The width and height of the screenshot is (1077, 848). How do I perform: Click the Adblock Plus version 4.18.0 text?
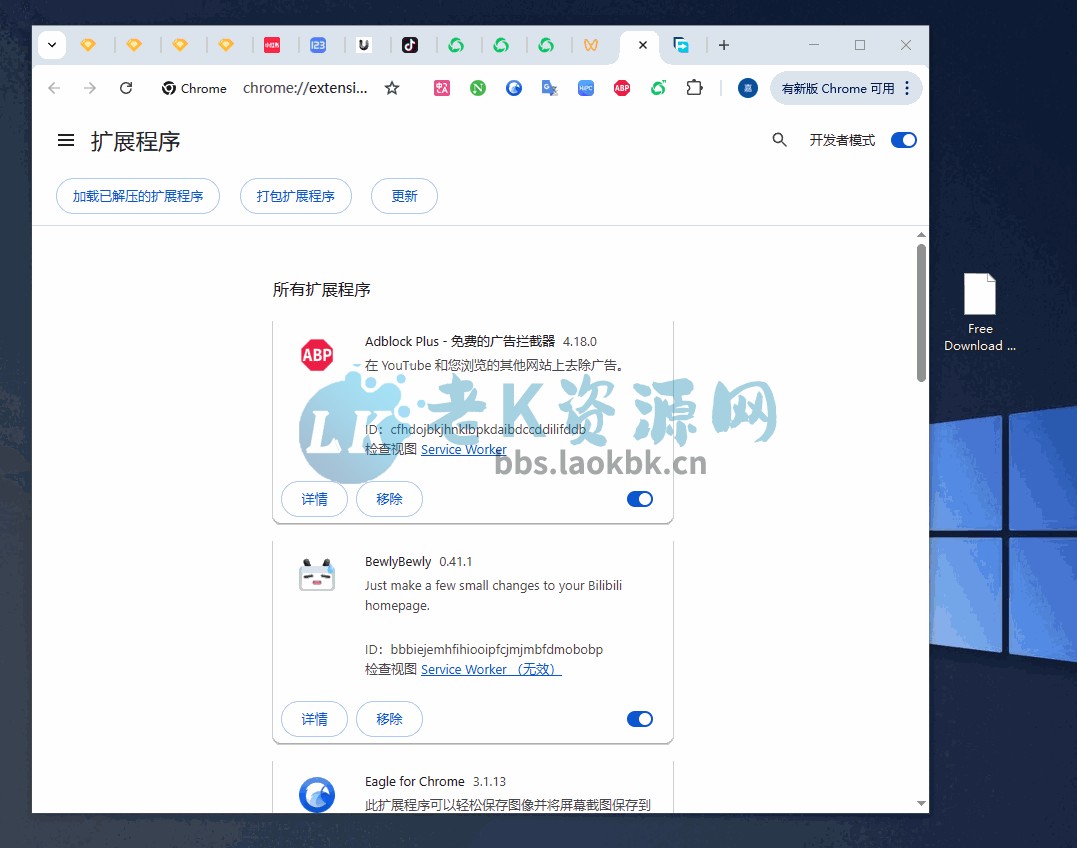[x=580, y=341]
